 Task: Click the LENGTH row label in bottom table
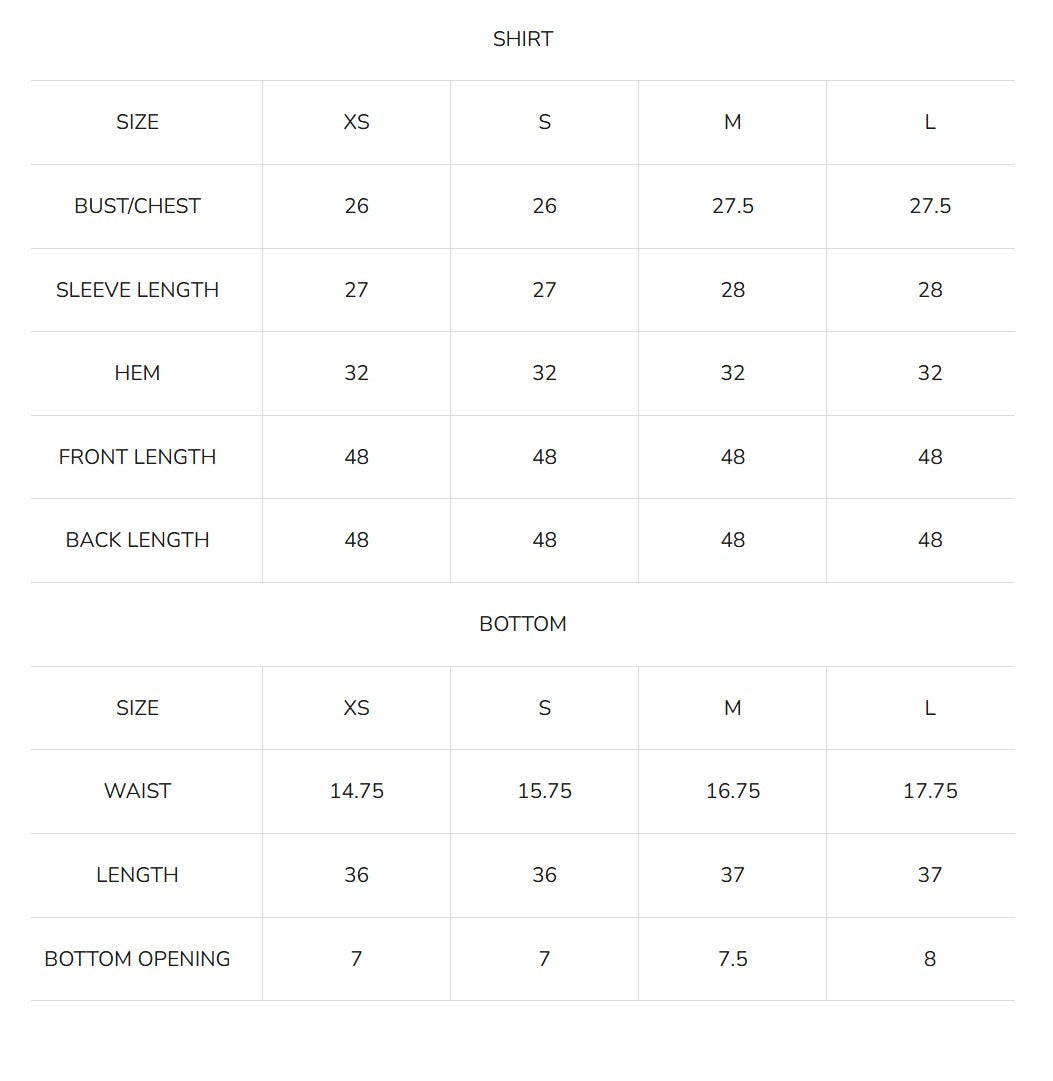[x=137, y=875]
